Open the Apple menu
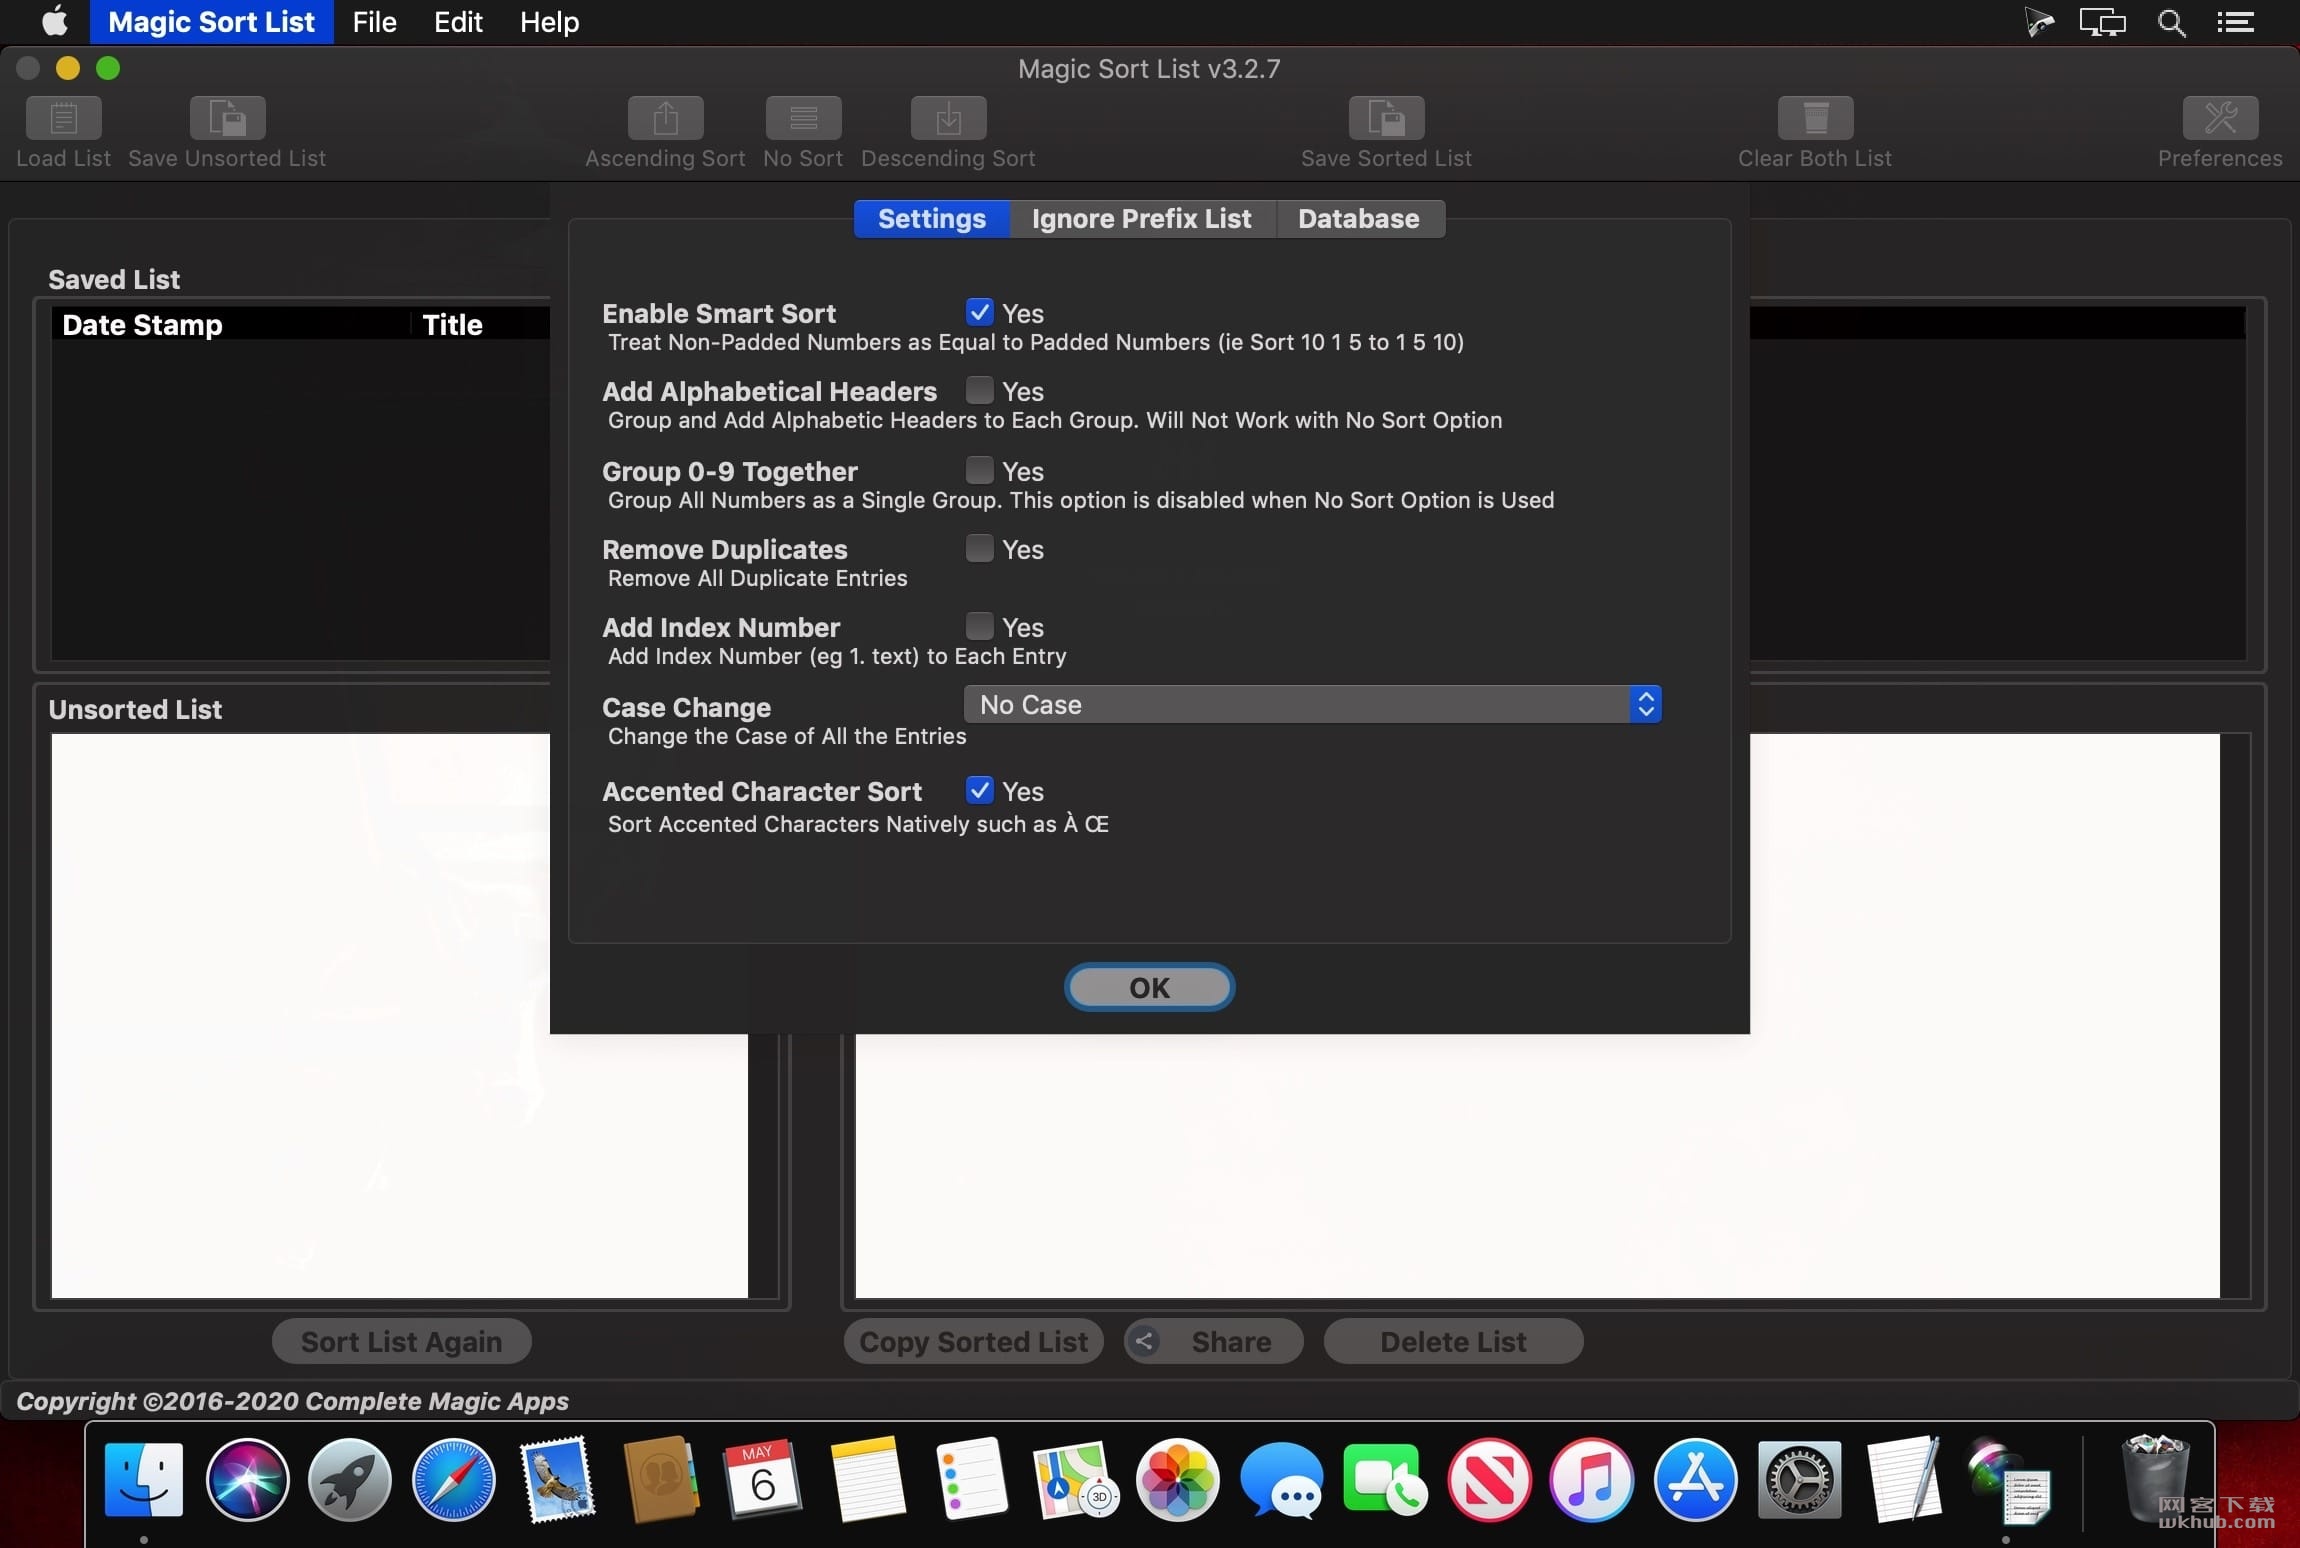The width and height of the screenshot is (2300, 1548). tap(54, 21)
